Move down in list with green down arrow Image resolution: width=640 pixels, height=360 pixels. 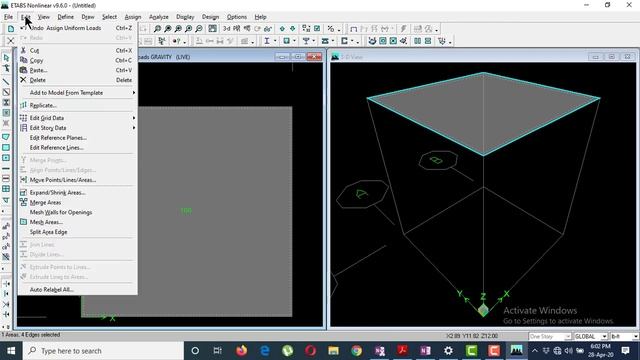(x=293, y=29)
